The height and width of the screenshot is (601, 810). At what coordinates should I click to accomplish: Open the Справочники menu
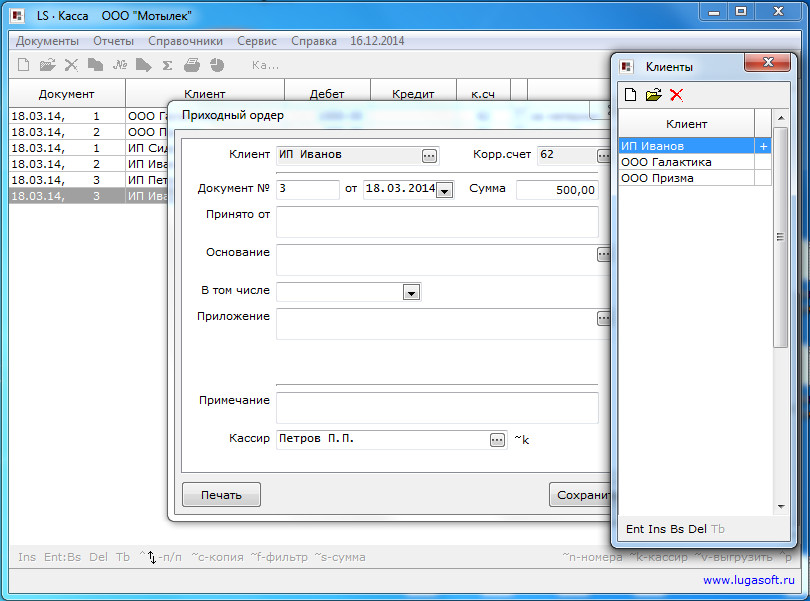coord(185,41)
